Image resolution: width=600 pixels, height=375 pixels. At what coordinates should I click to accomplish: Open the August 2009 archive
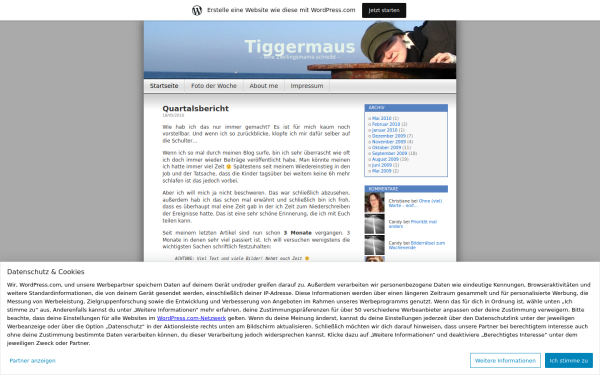tap(385, 159)
